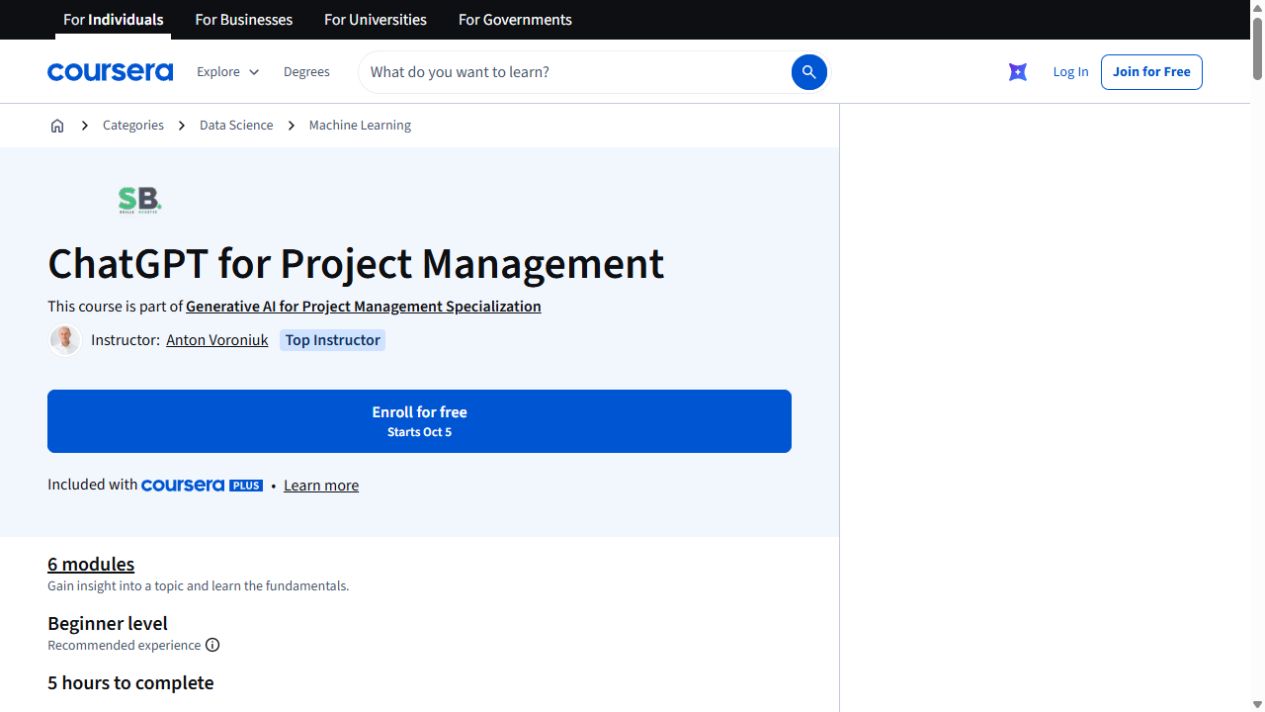Click the Coursera Plus logo badge
The width and height of the screenshot is (1265, 712).
202,485
